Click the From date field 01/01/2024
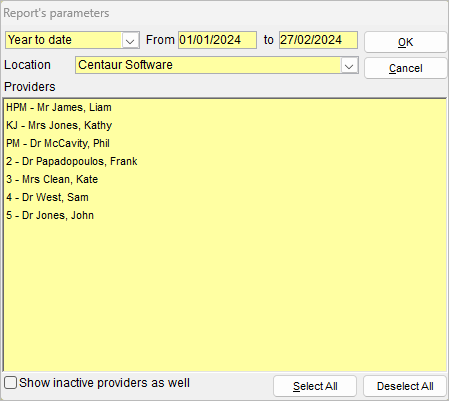The width and height of the screenshot is (449, 401). click(x=217, y=40)
